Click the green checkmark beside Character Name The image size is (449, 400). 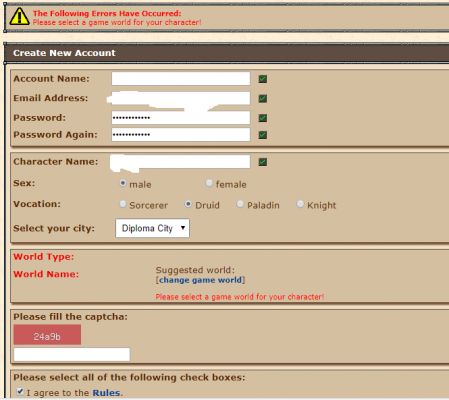point(263,162)
